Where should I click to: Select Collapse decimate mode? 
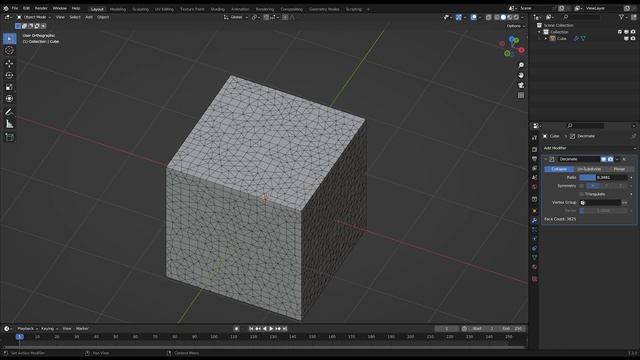[x=559, y=169]
